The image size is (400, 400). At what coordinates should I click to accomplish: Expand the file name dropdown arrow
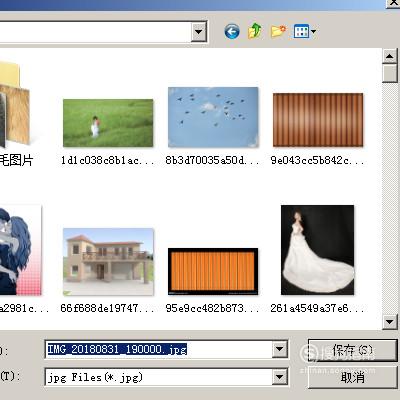click(x=279, y=349)
